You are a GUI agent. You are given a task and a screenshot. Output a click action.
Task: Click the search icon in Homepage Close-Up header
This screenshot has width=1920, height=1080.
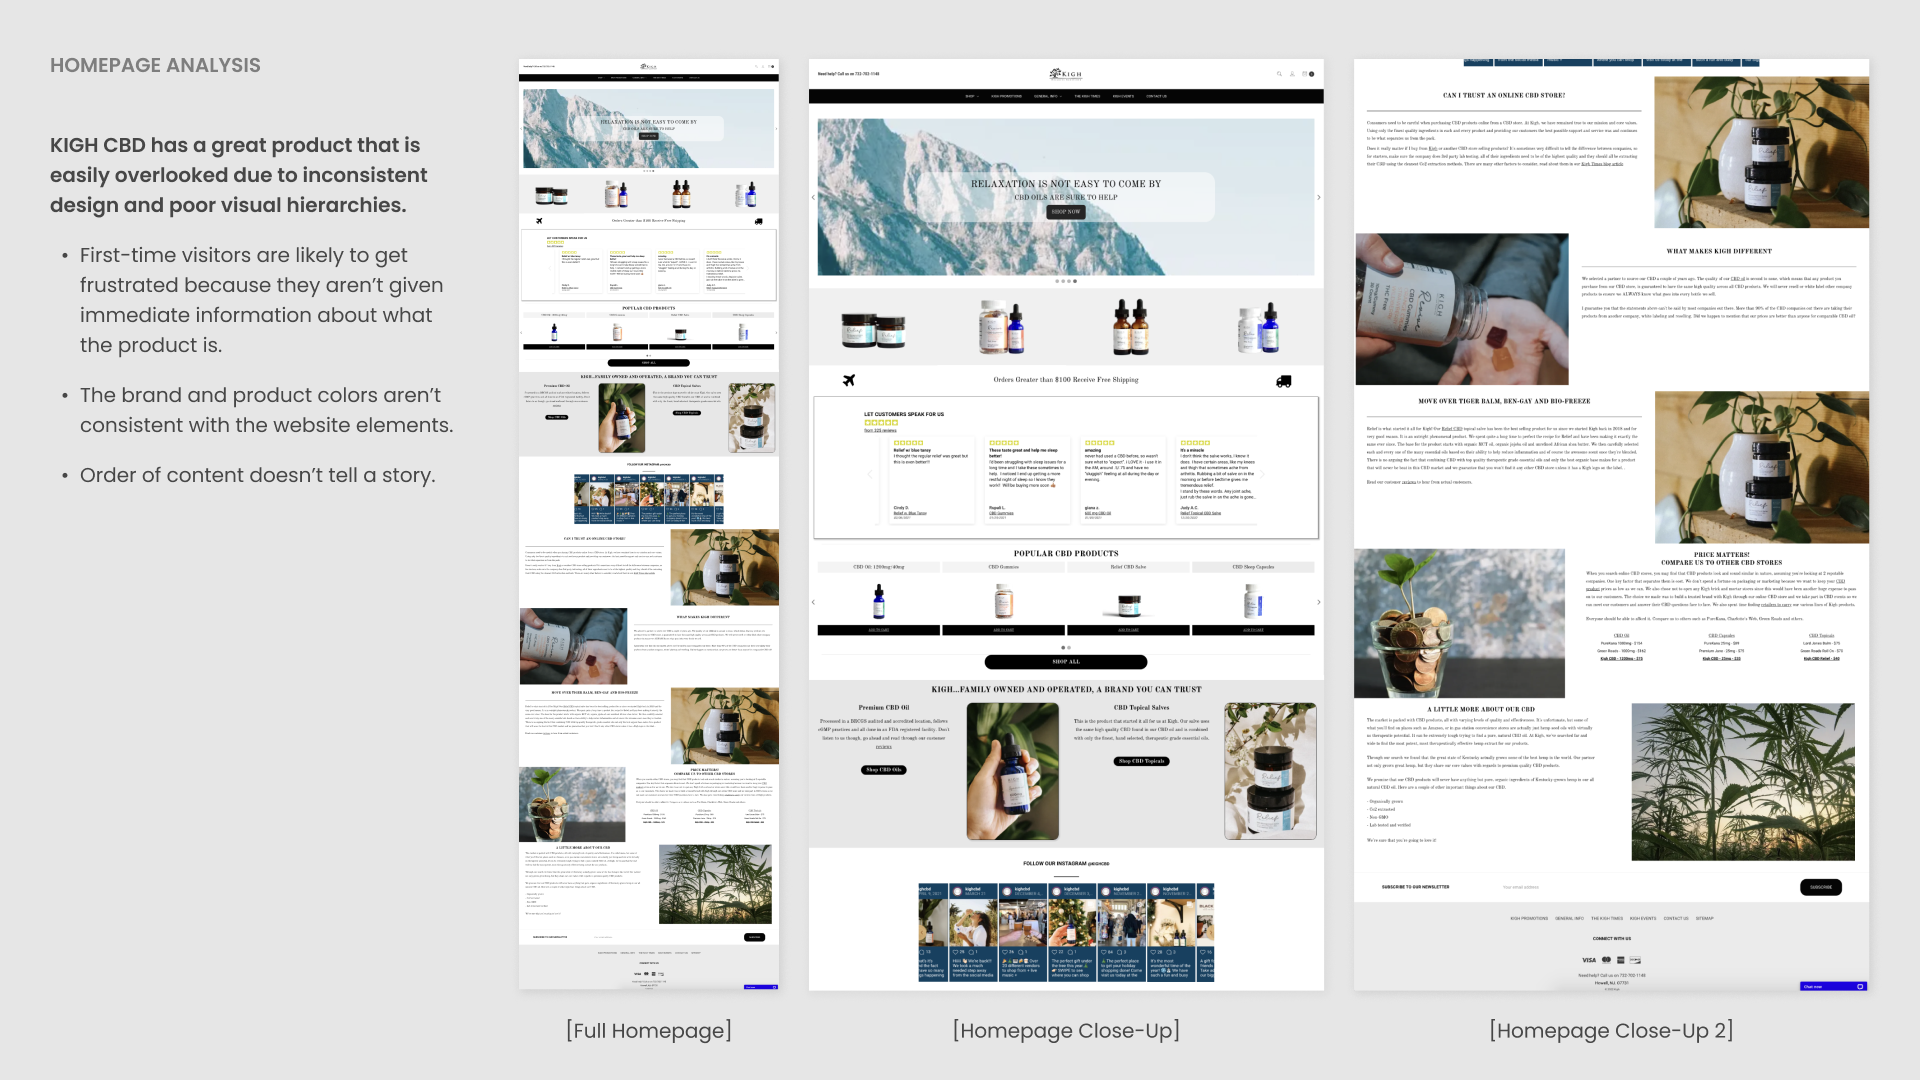[1279, 74]
